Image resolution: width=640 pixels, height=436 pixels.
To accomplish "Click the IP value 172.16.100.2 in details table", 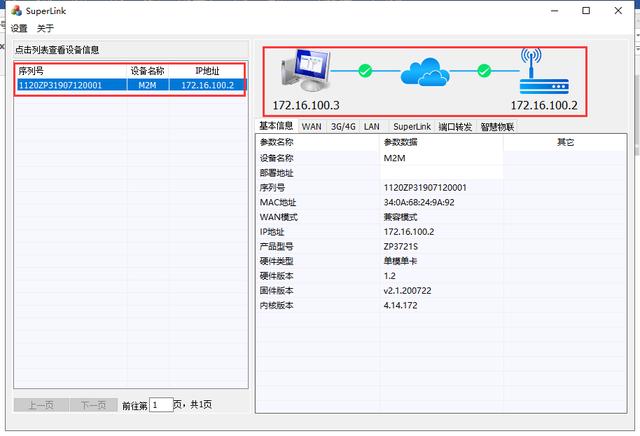I will tap(409, 232).
